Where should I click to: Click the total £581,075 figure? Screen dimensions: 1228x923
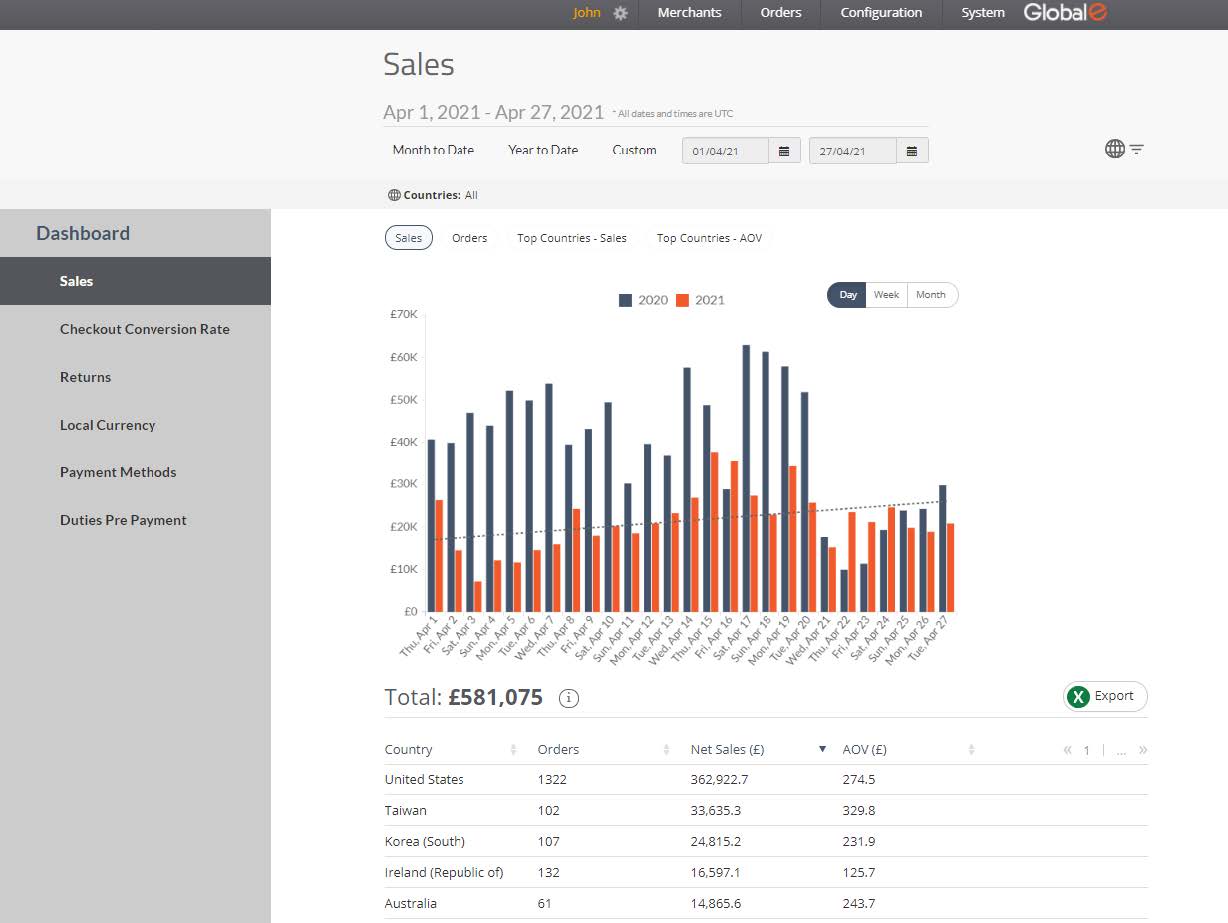tap(496, 697)
